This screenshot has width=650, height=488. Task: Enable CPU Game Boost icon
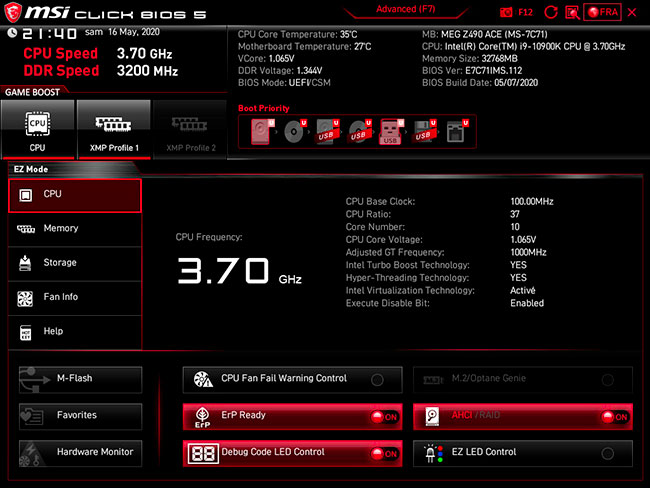[x=37, y=130]
